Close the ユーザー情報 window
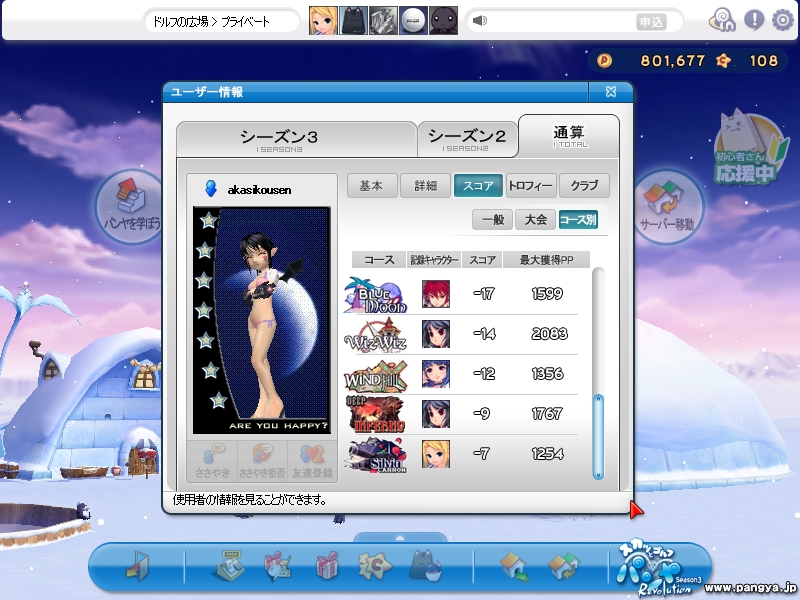Screen dimensions: 800x600 [611, 92]
